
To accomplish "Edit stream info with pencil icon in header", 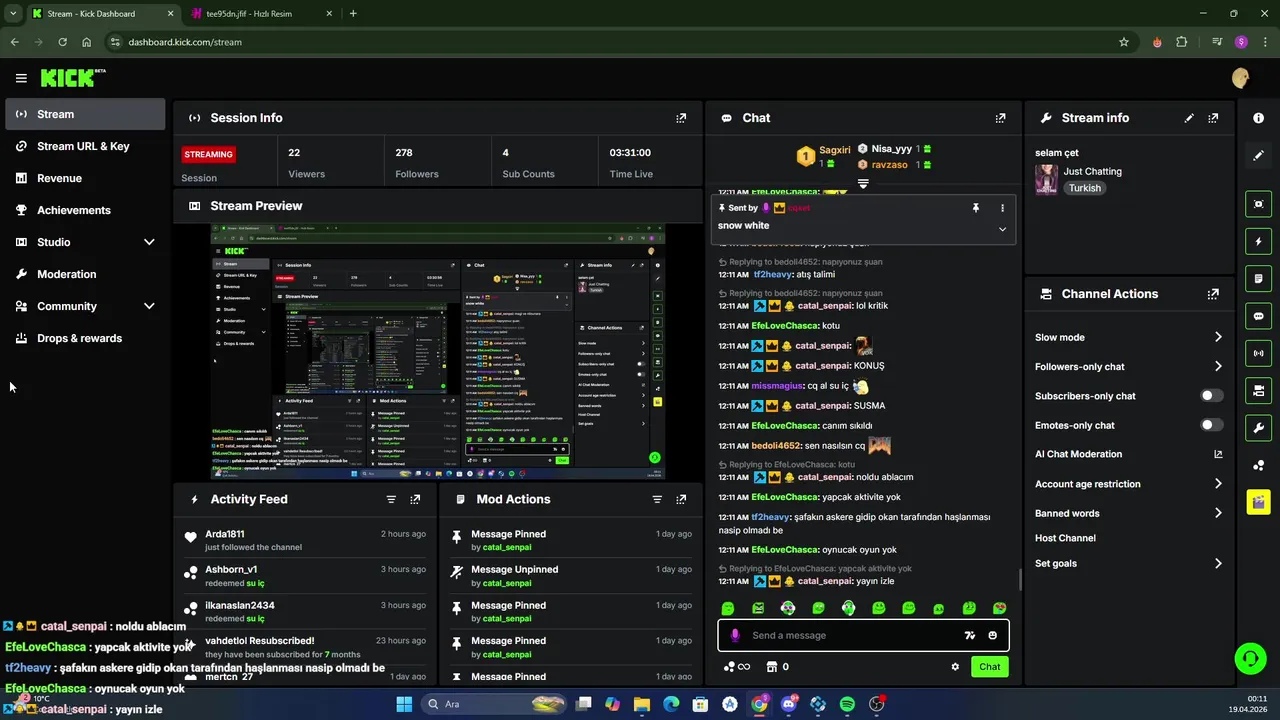I will point(1189,118).
